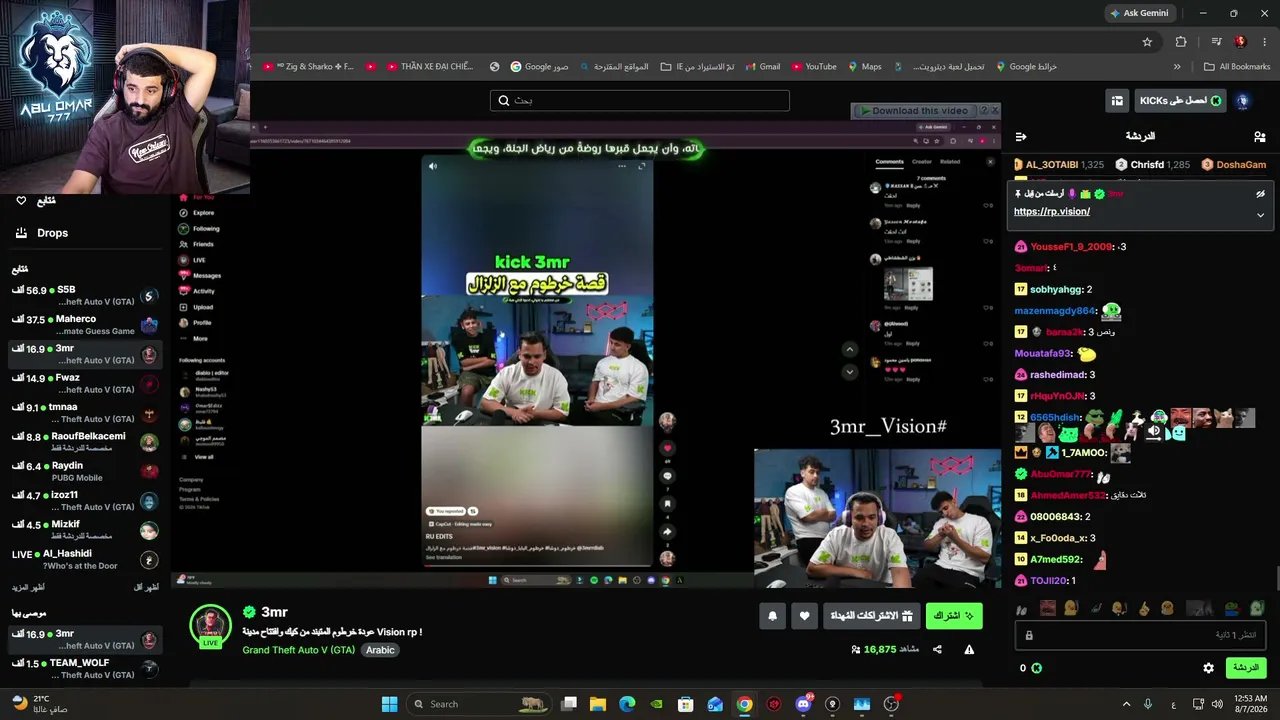Open Discord from the taskbar
Viewport: 1280px width, 720px height.
[803, 704]
